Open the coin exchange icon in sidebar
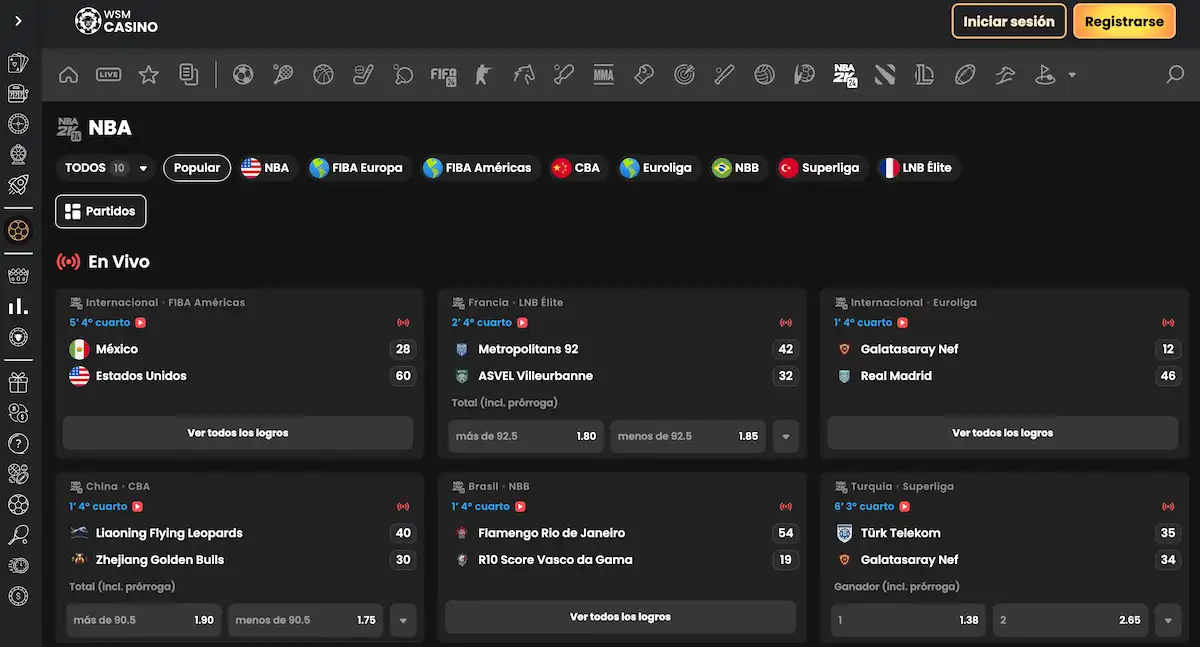The width and height of the screenshot is (1200, 647). tap(18, 413)
